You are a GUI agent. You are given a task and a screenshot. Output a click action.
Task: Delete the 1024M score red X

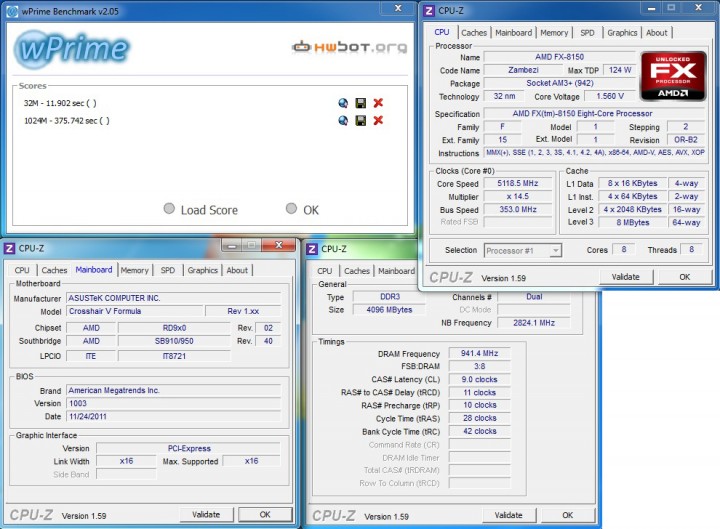[378, 120]
